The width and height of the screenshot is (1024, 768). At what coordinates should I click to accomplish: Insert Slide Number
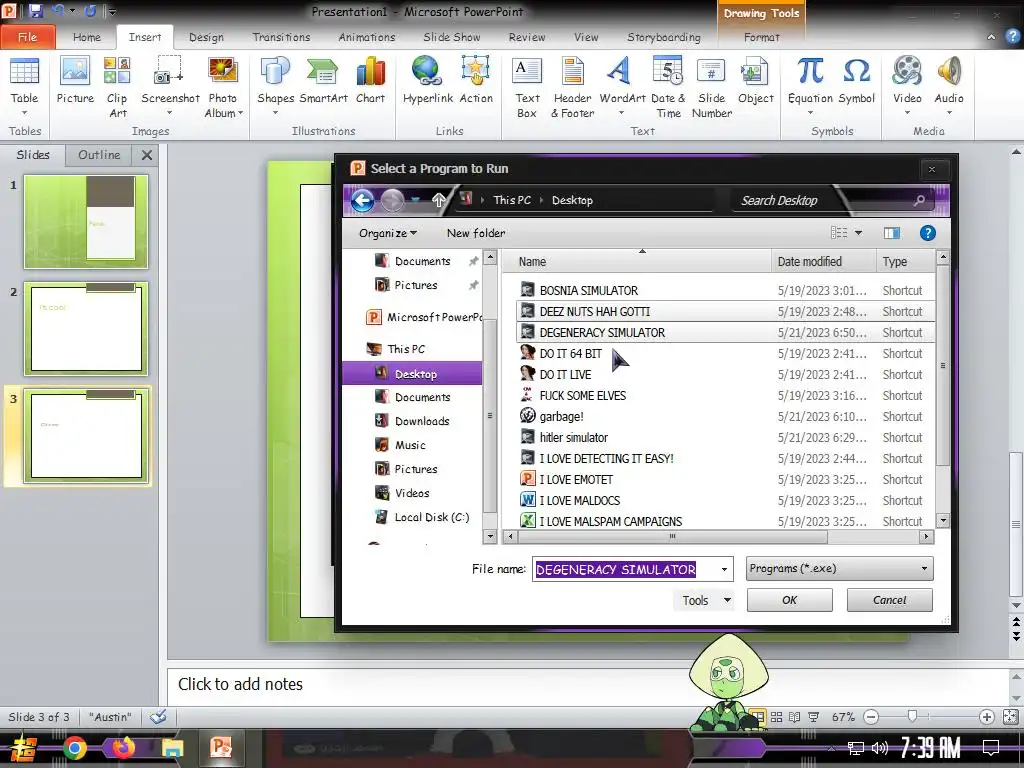point(712,87)
